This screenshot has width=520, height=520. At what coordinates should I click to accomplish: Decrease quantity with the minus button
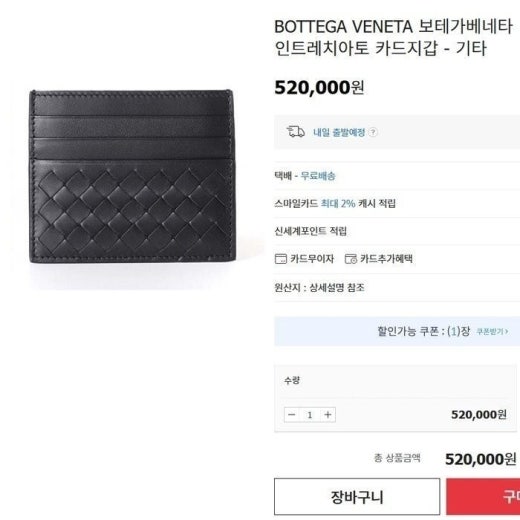pyautogui.click(x=292, y=415)
